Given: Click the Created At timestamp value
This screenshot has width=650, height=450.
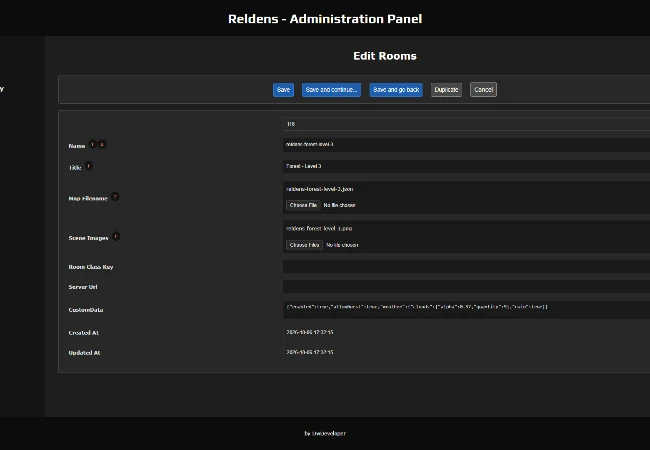Looking at the screenshot, I should coord(310,332).
